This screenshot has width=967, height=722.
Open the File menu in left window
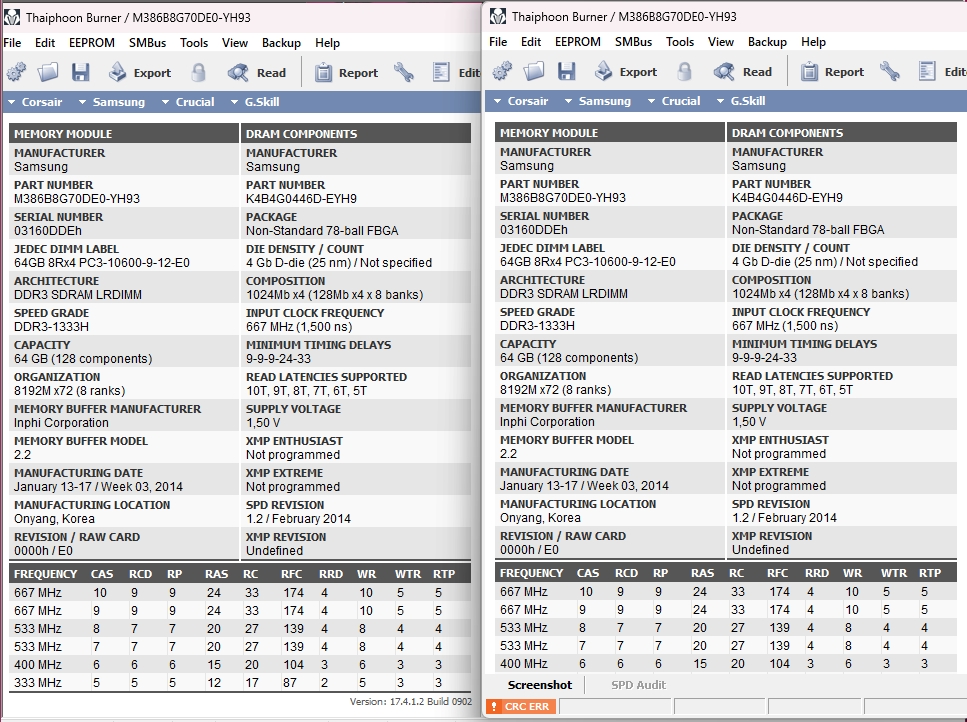[x=12, y=43]
